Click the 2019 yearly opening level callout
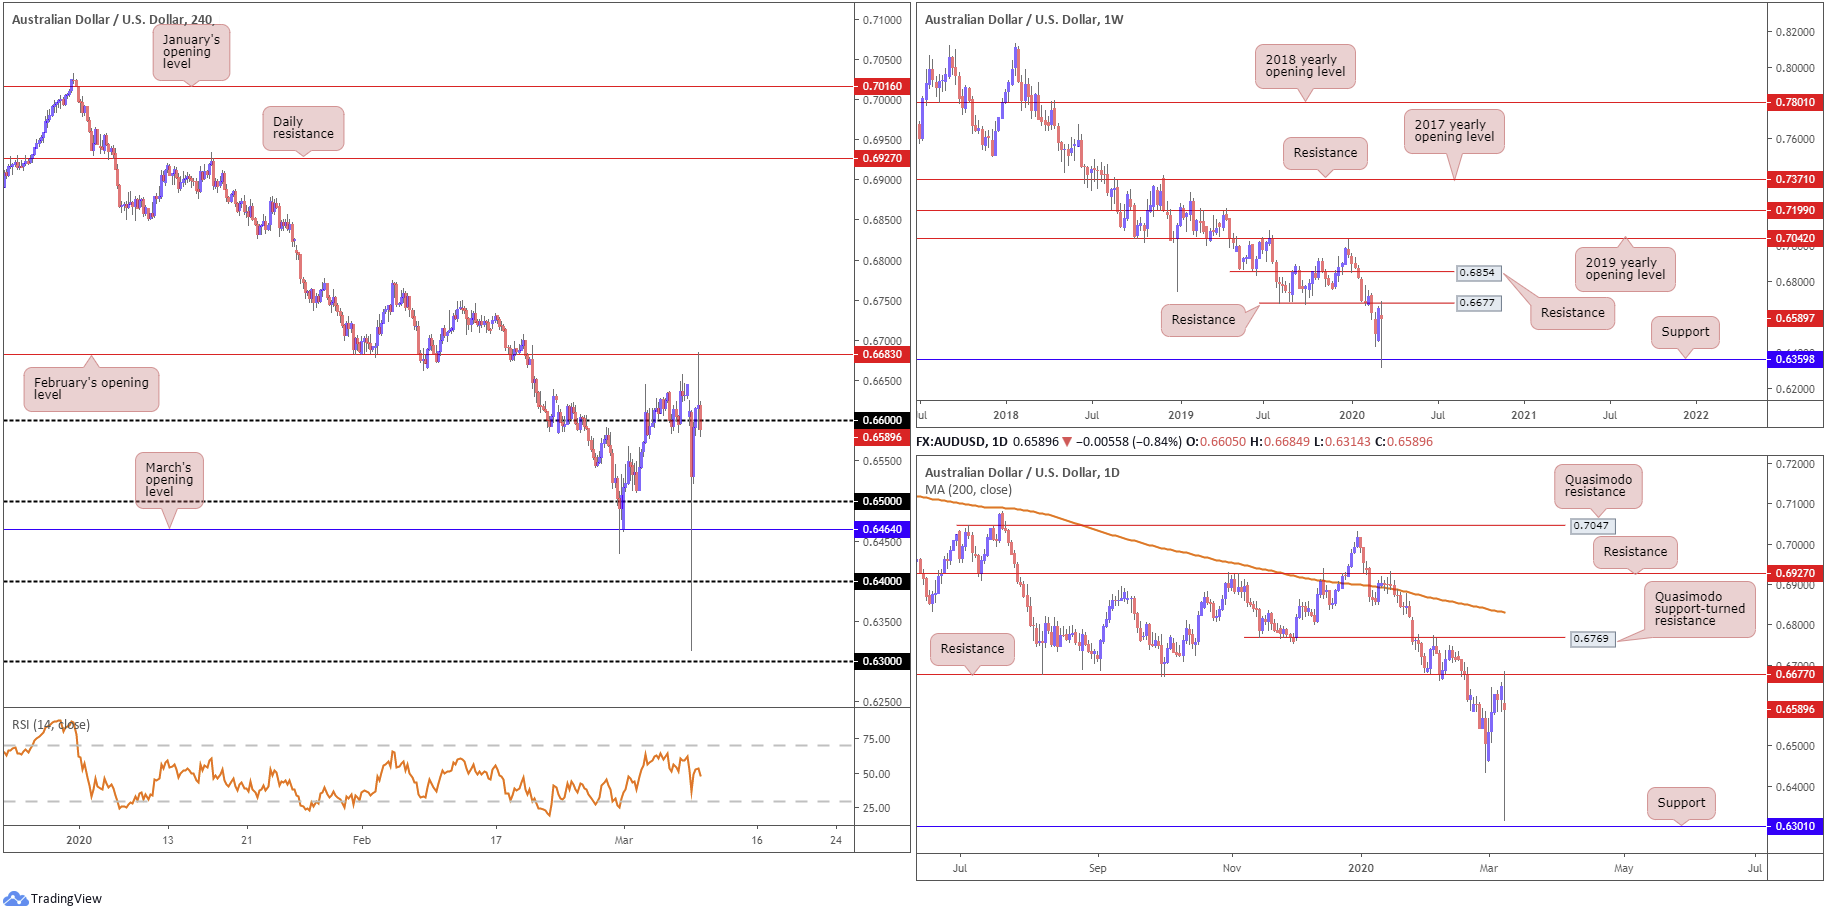The image size is (1825, 909). (x=1625, y=269)
